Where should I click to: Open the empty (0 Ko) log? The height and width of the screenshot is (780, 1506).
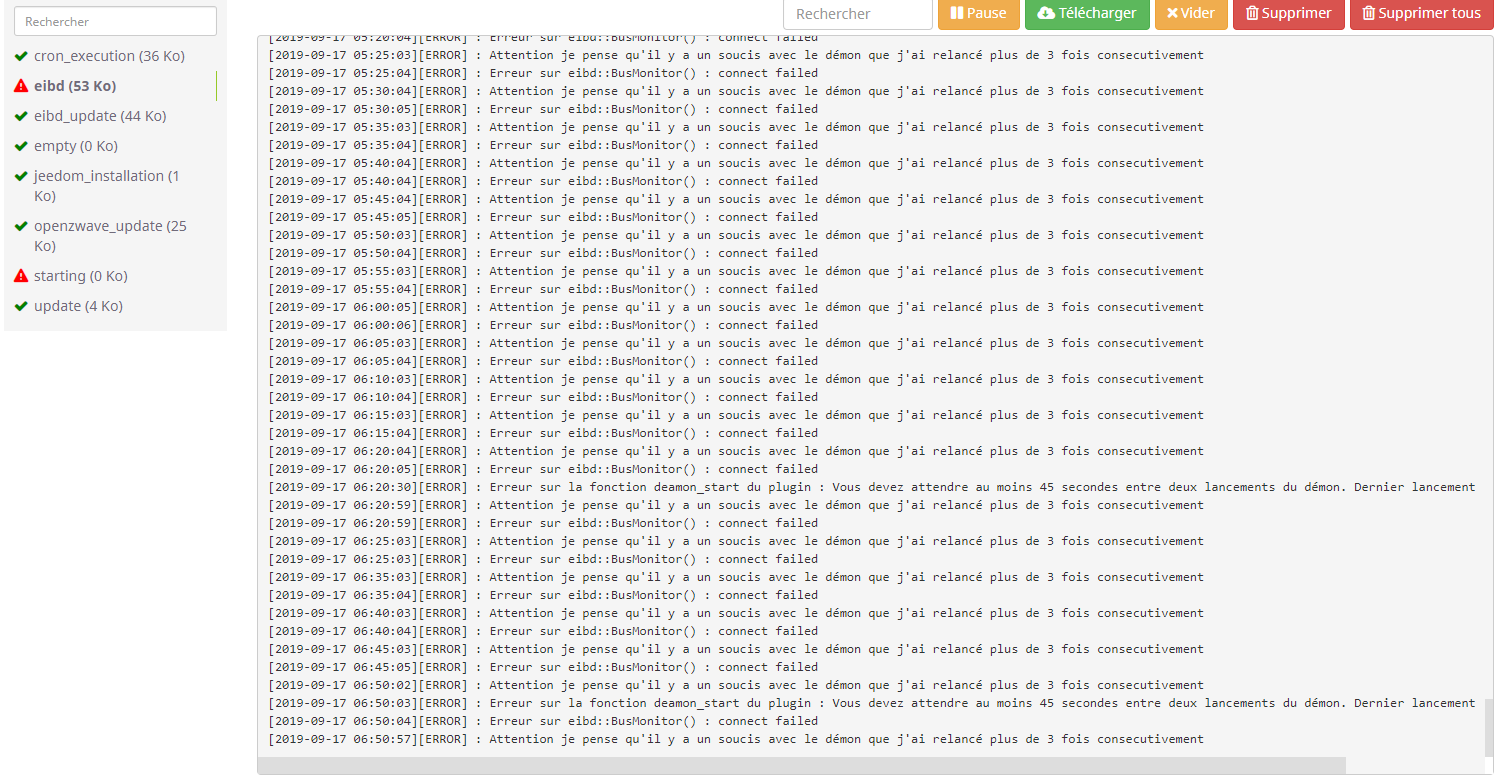76,146
